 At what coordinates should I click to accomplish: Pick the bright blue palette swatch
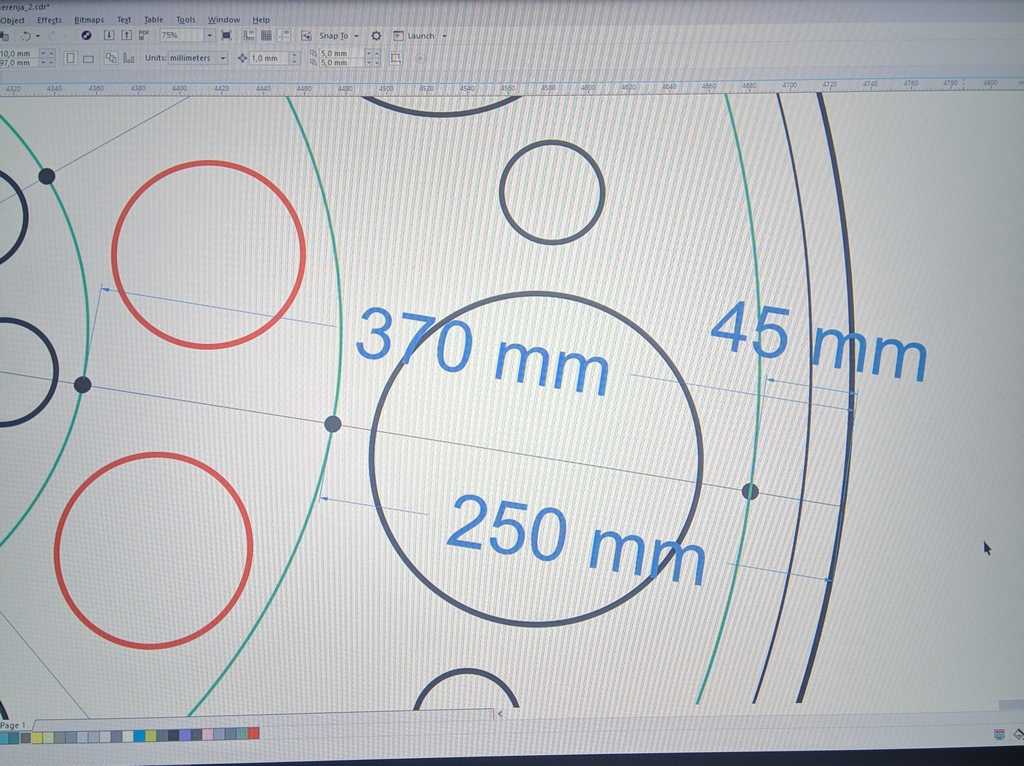139,736
